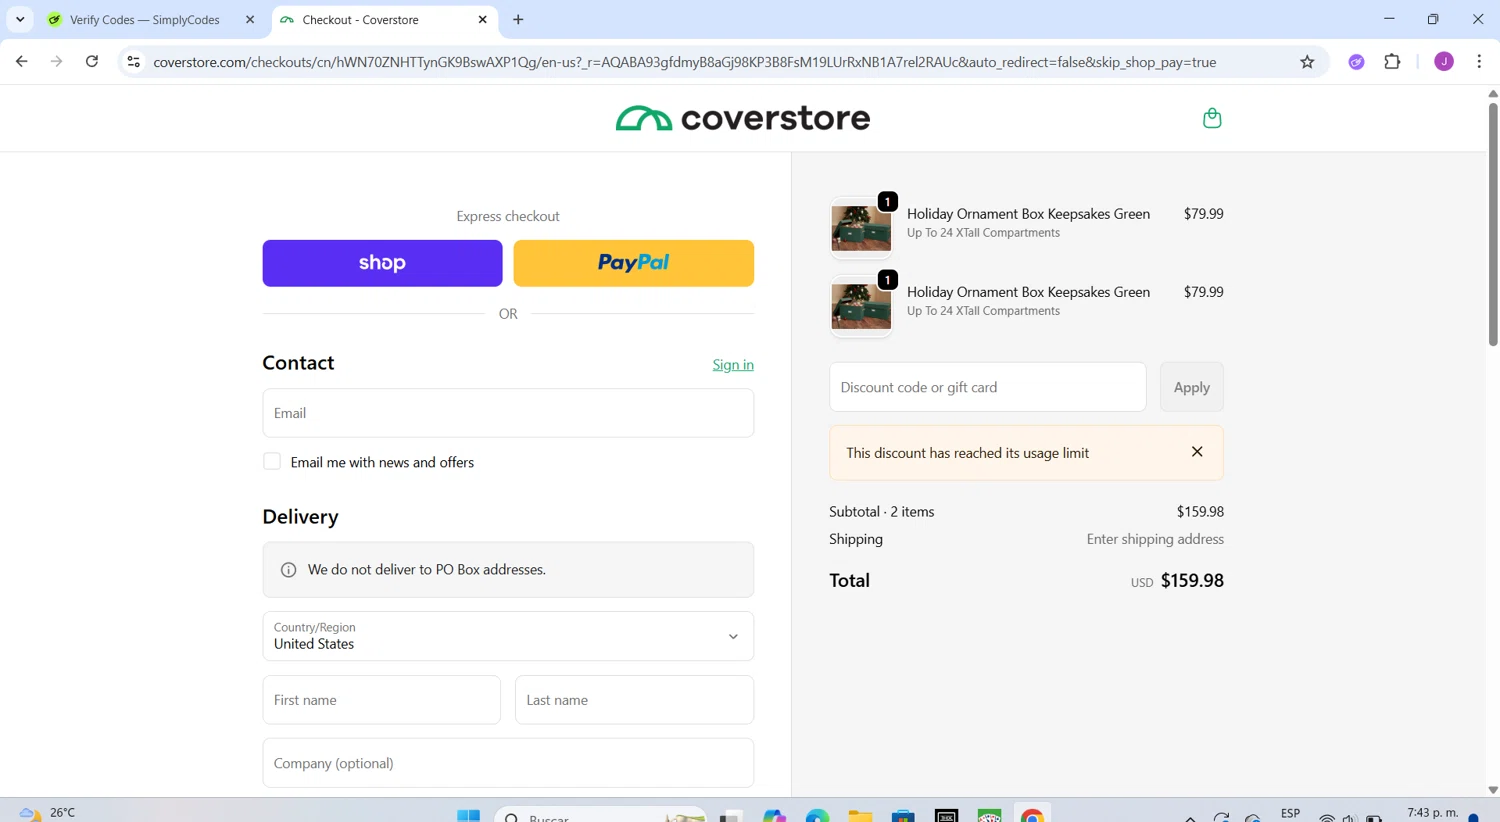Screen dimensions: 1500x822
Task: Click the Contact heading
Action: click(298, 363)
